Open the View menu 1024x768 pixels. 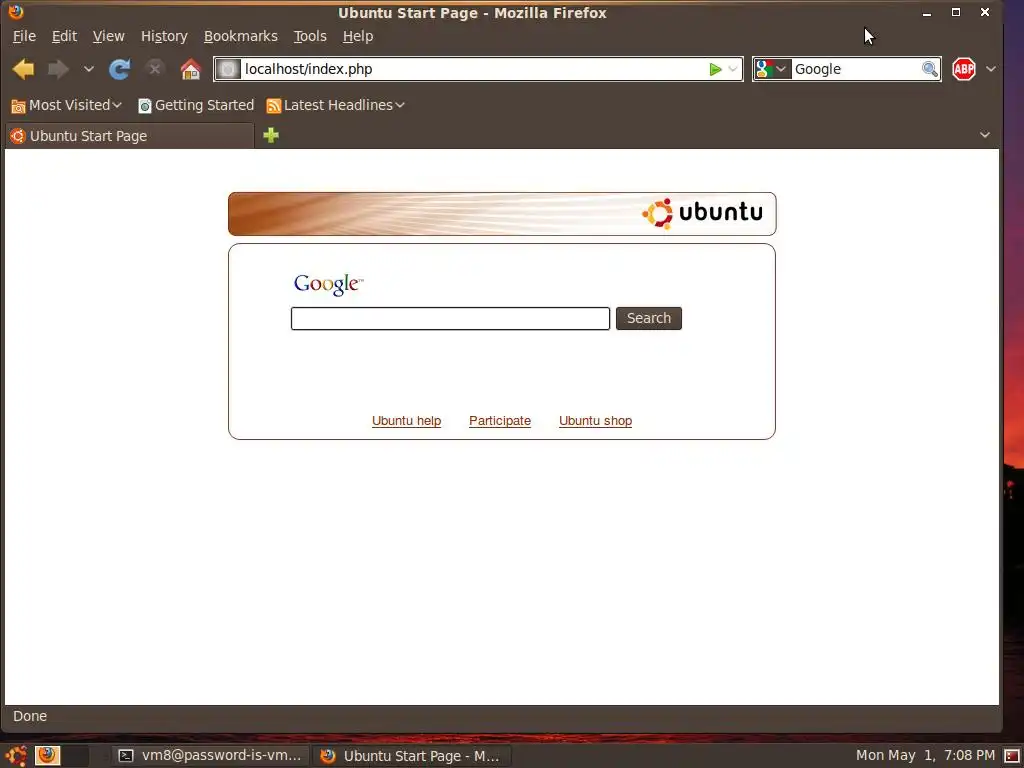[x=108, y=36]
